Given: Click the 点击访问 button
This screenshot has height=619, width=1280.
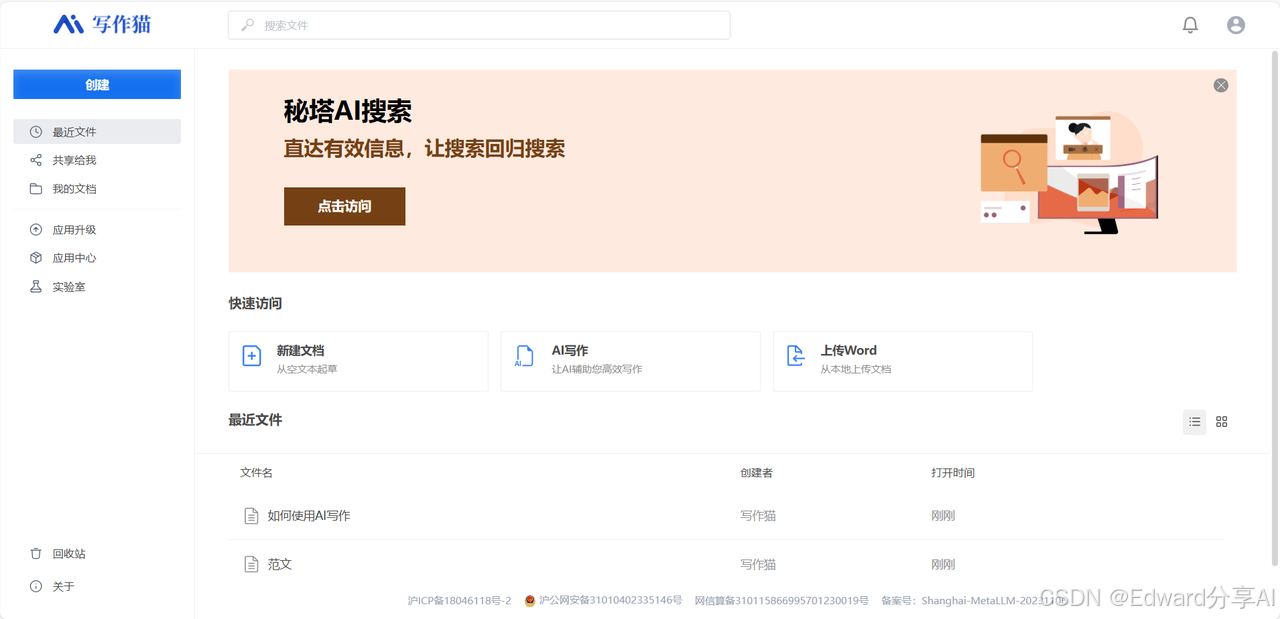Looking at the screenshot, I should (344, 206).
